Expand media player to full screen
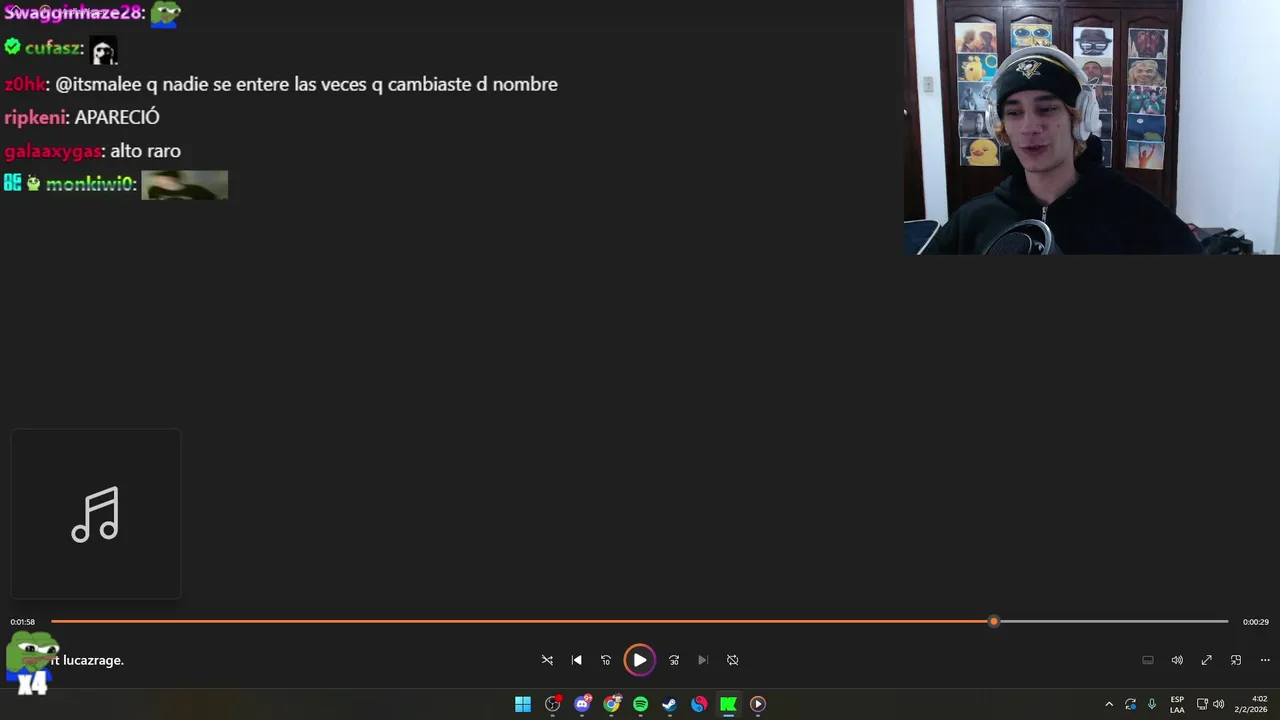This screenshot has height=720, width=1280. (1206, 660)
